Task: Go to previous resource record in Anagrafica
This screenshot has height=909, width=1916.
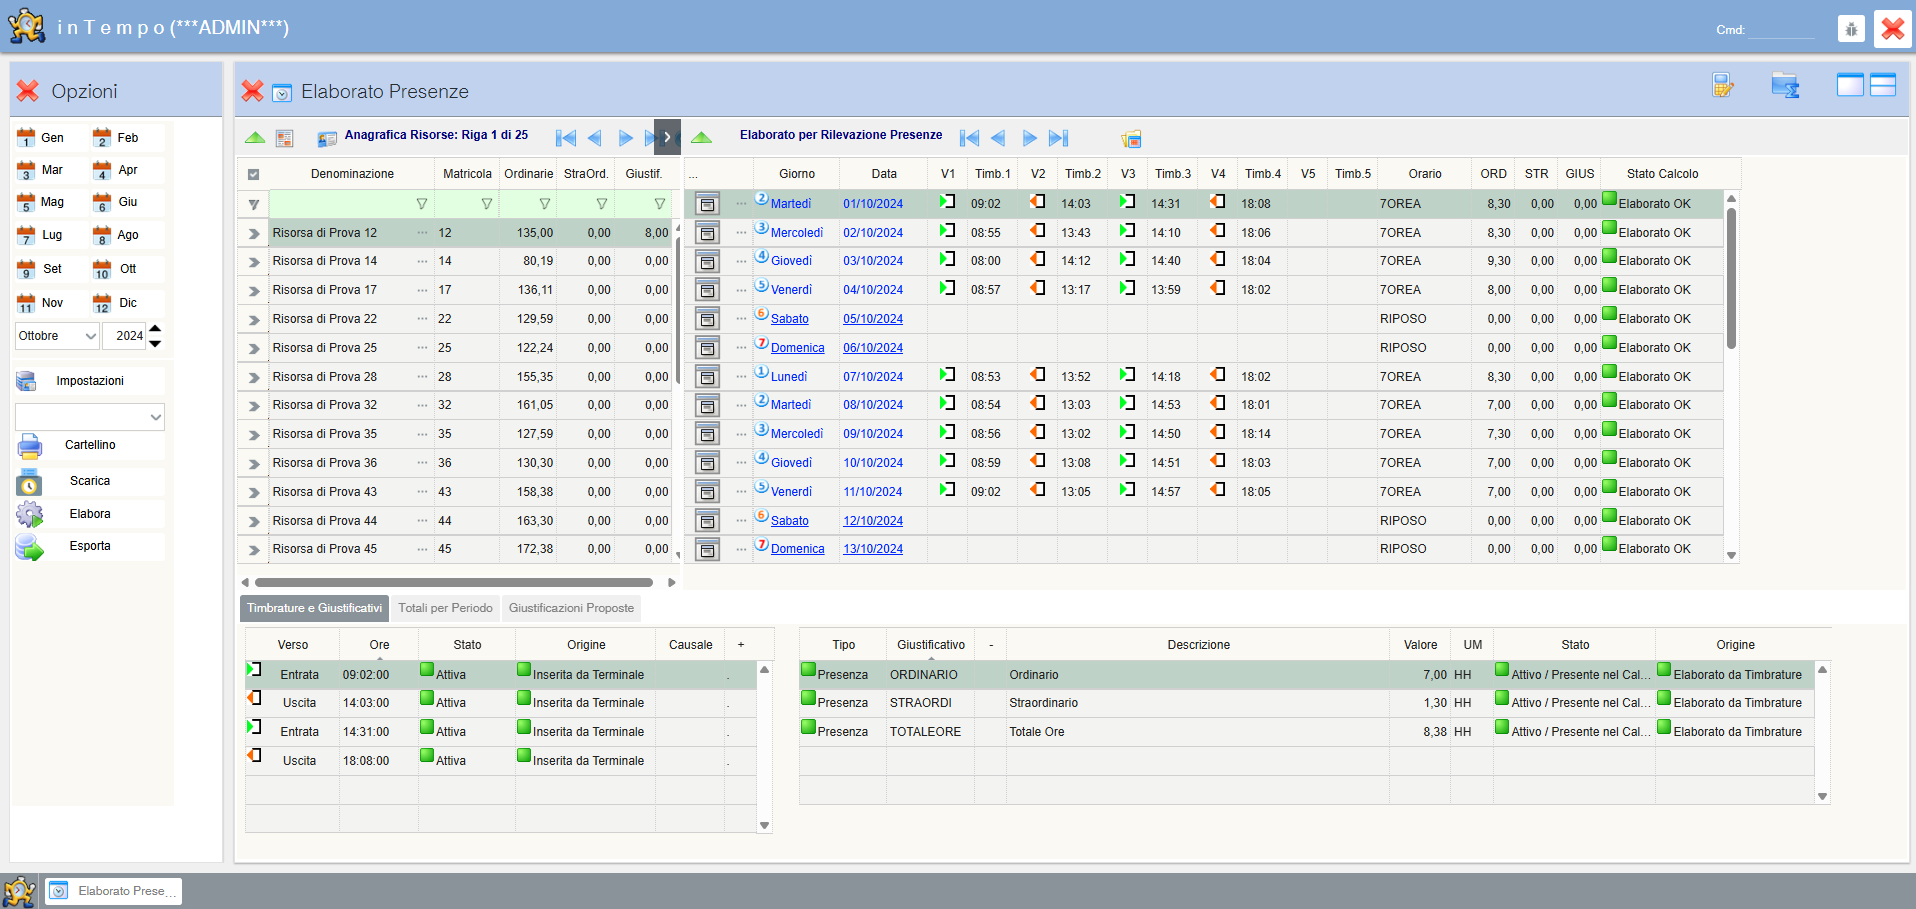Action: 595,138
